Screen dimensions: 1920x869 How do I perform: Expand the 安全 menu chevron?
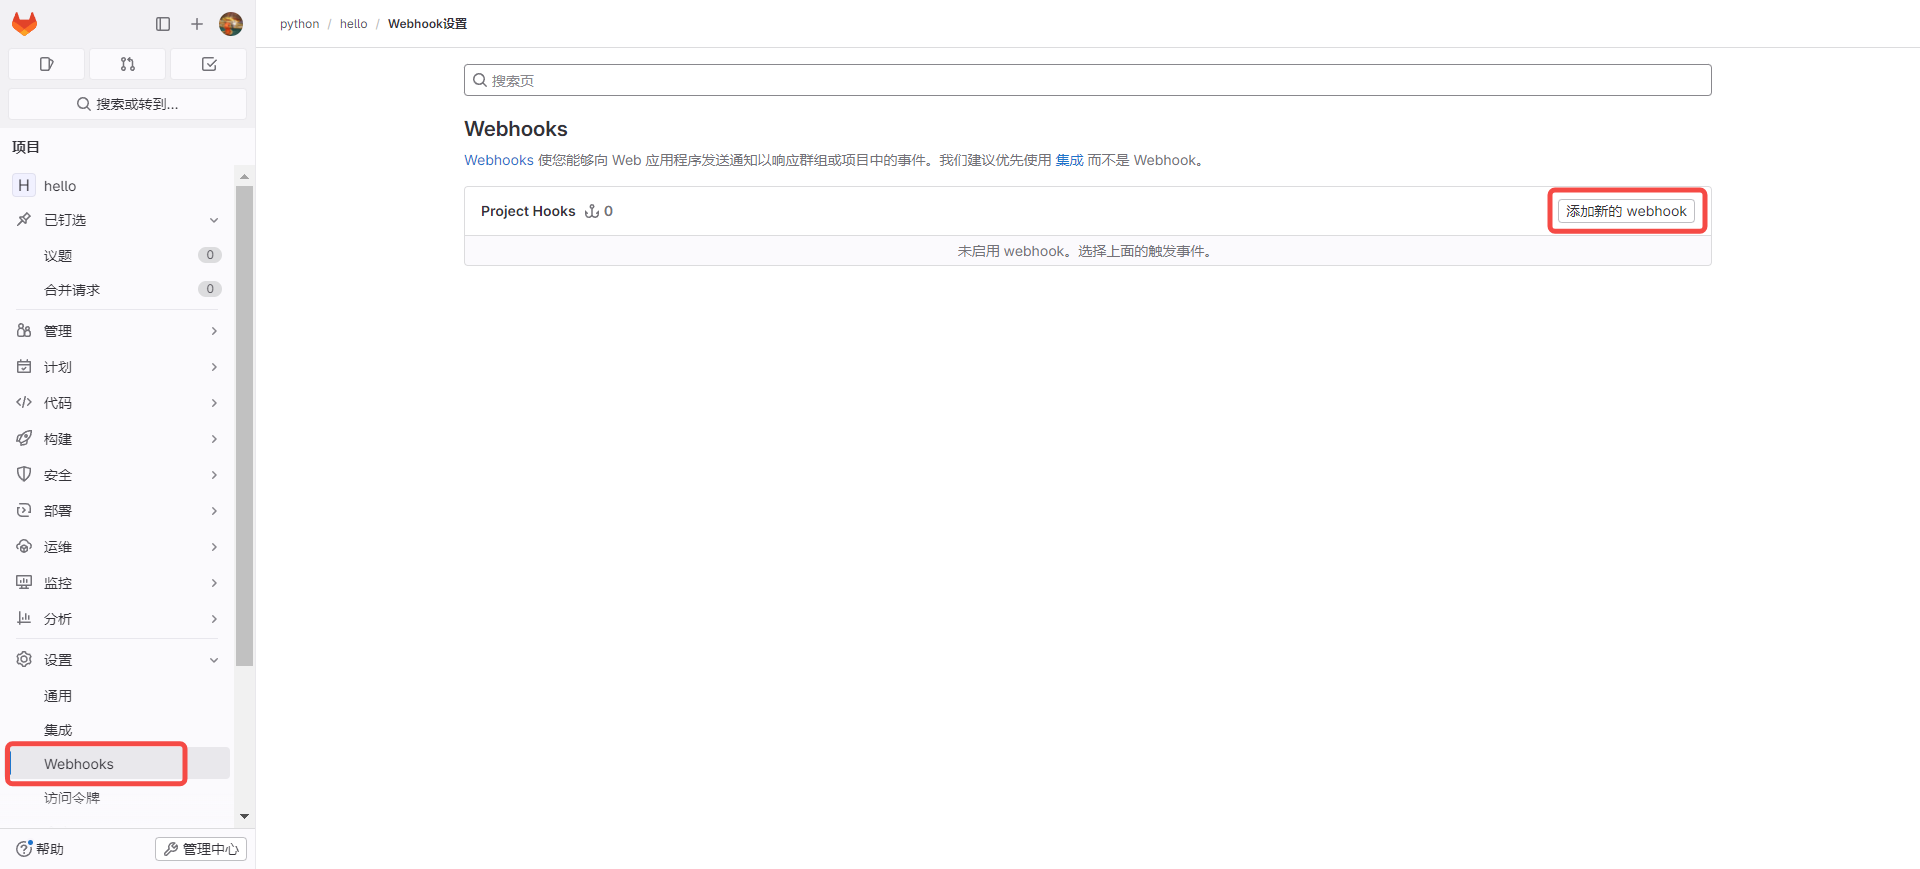coord(214,475)
